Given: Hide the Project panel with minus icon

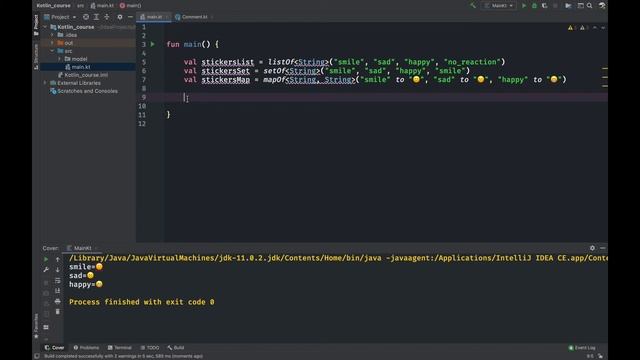Looking at the screenshot, I should point(130,17).
